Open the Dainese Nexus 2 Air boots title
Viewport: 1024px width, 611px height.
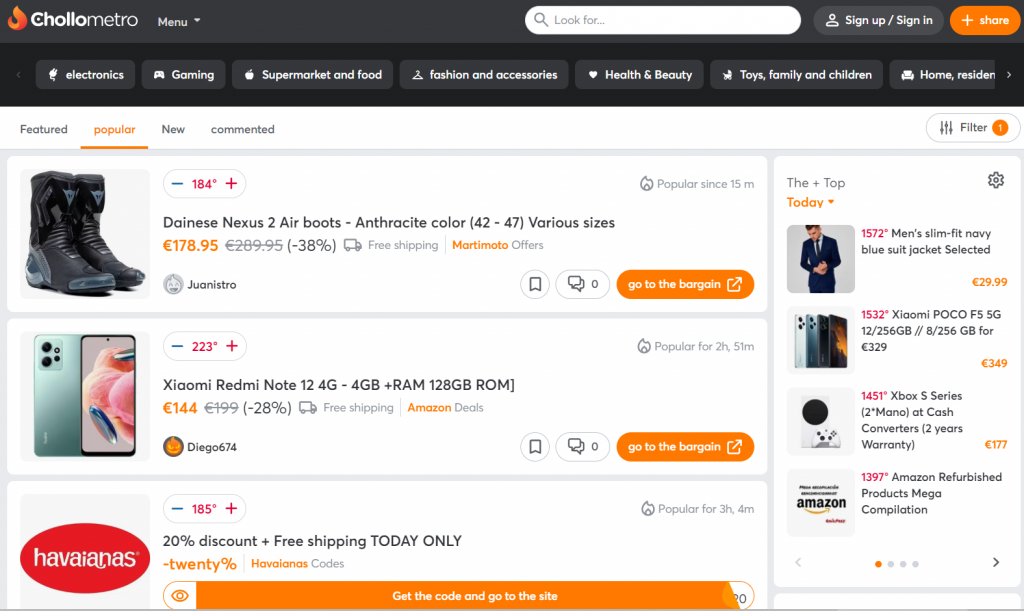click(x=389, y=223)
